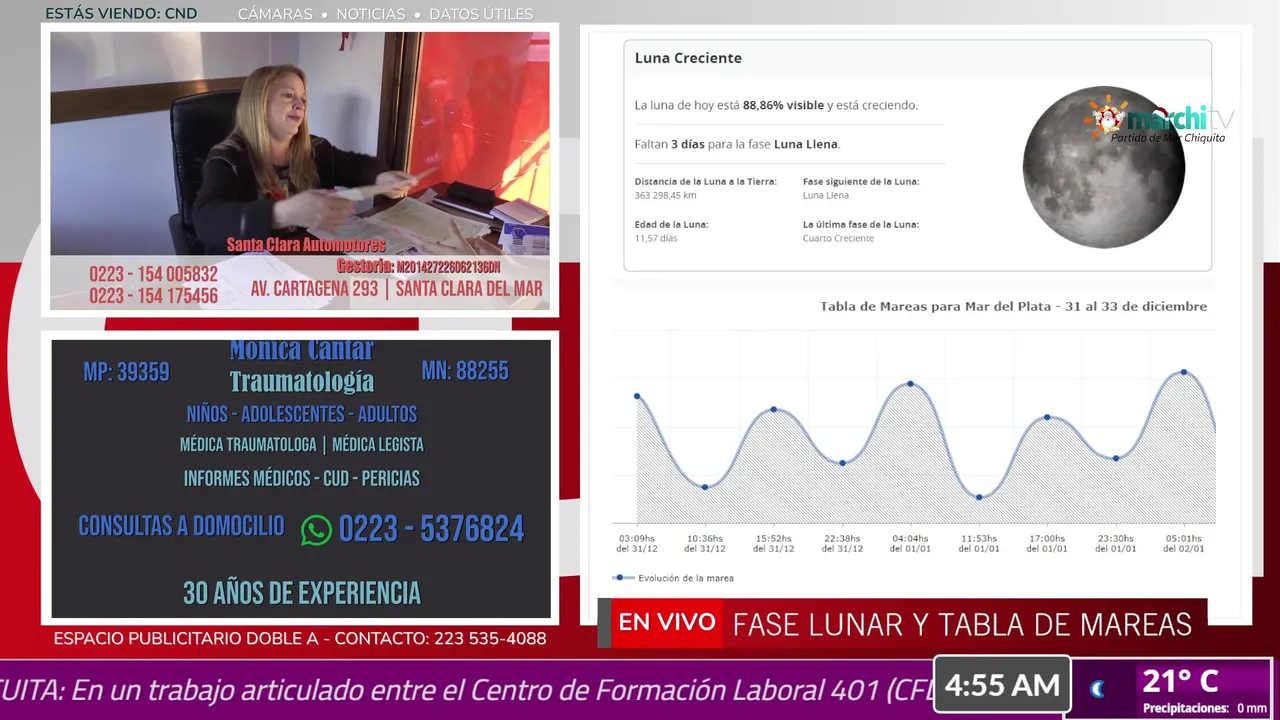Click the INFORMES MÉDICOS - CUD - PERICIAS line
1280x720 pixels.
coord(301,479)
